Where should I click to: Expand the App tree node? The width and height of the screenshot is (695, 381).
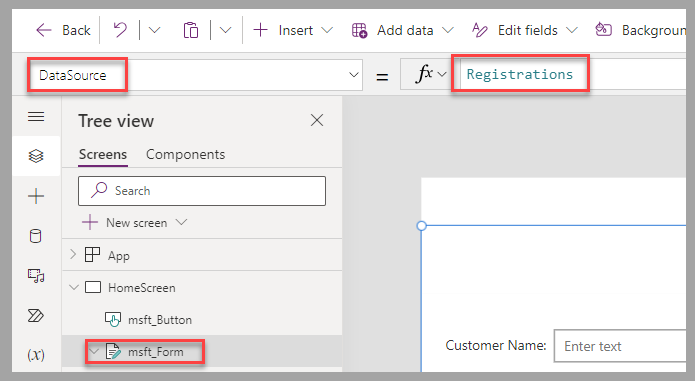coord(74,255)
